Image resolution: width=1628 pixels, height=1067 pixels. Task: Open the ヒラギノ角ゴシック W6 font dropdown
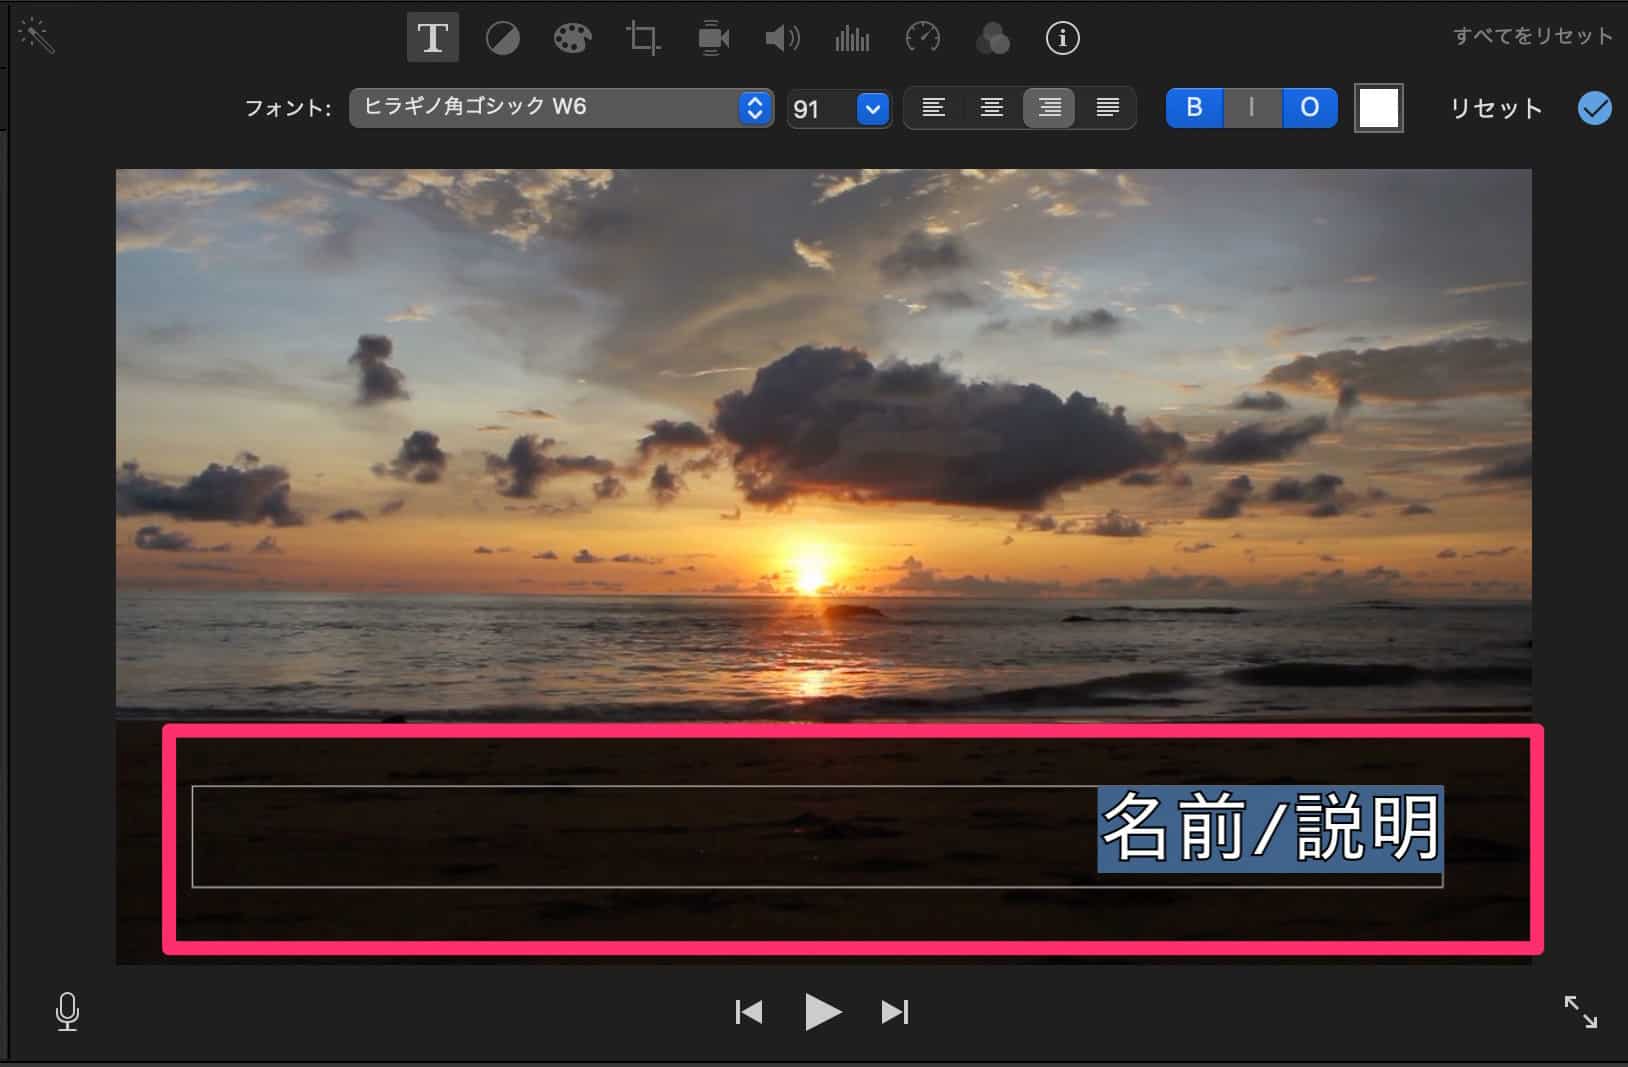point(561,108)
